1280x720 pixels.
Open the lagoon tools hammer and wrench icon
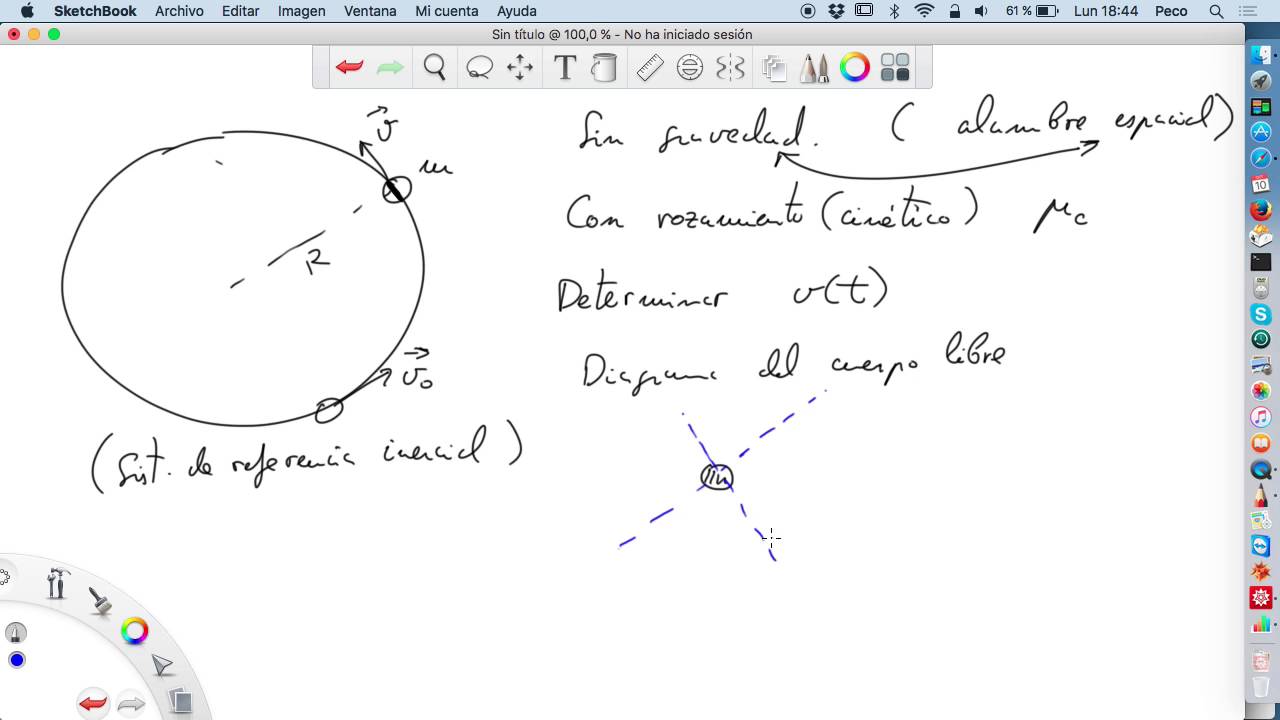tap(56, 583)
